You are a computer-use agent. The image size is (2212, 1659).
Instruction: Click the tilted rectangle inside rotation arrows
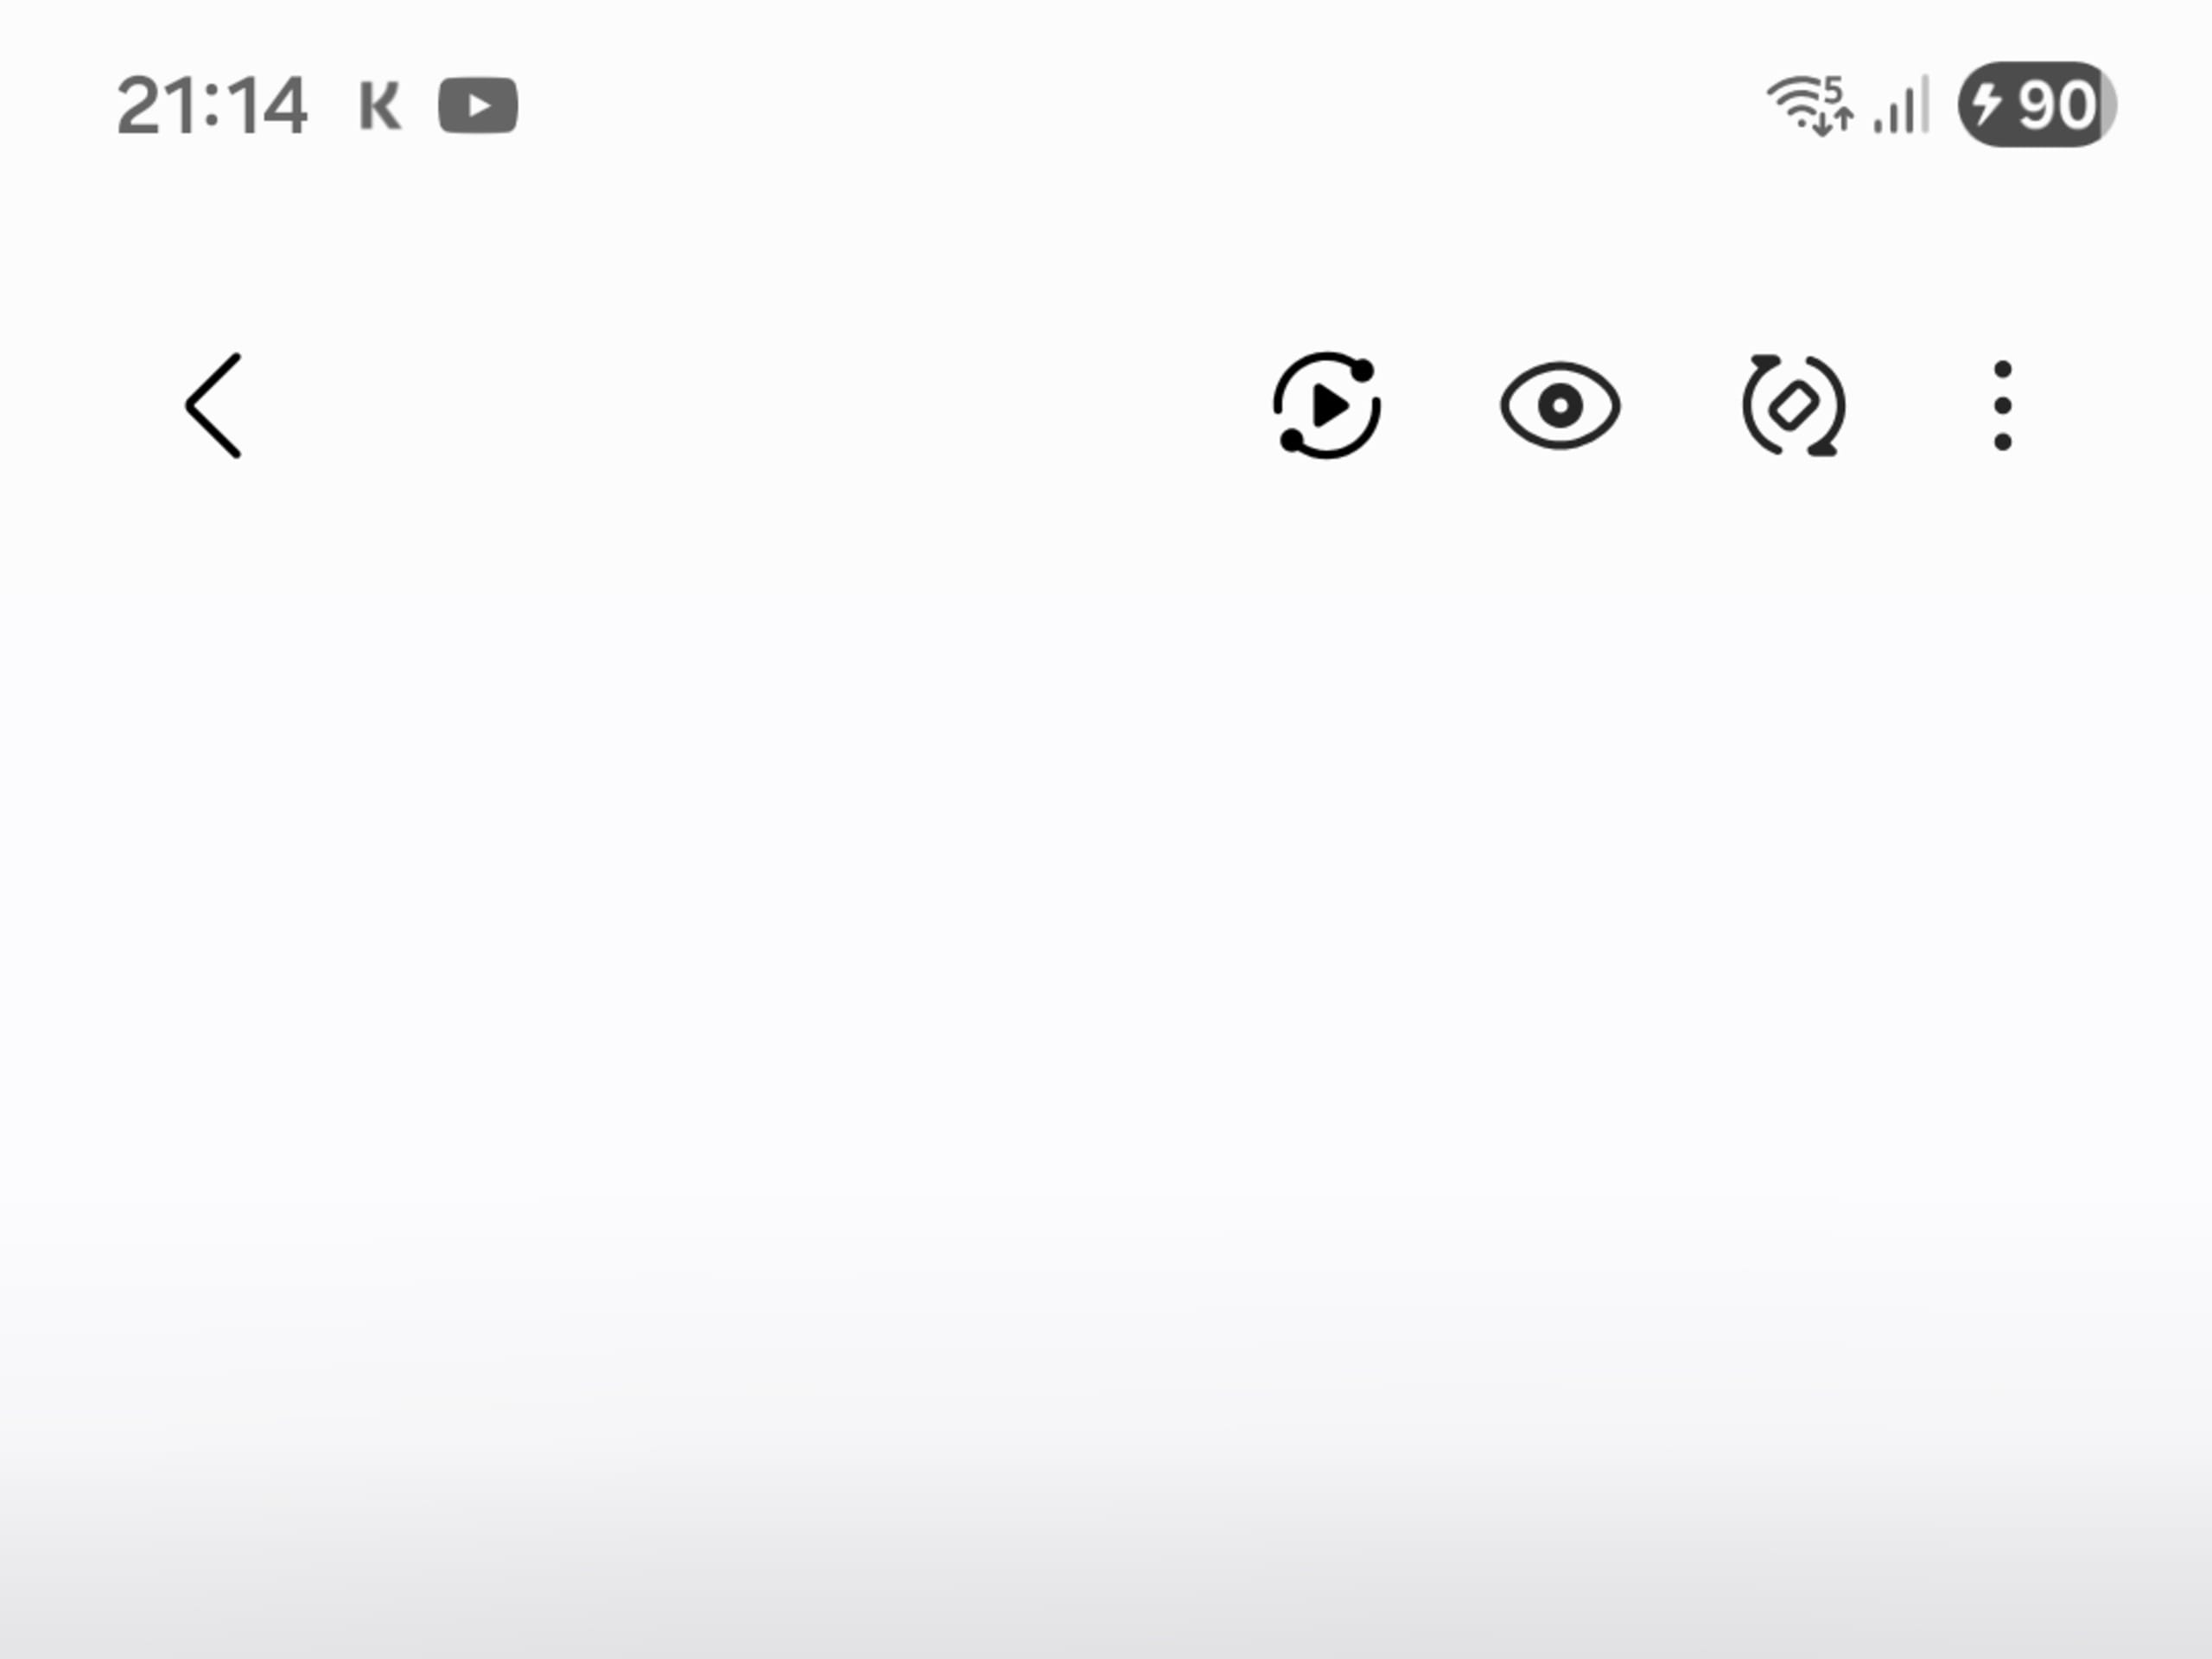pyautogui.click(x=1794, y=406)
